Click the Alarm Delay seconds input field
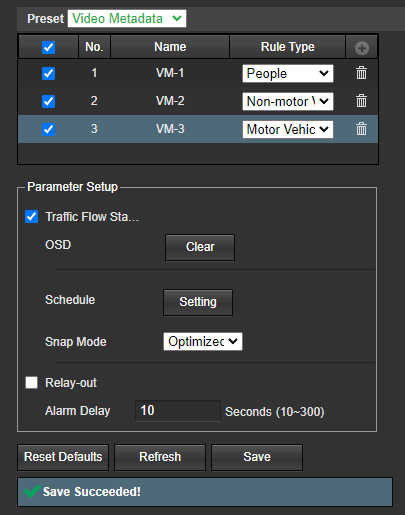This screenshot has height=515, width=405. (x=178, y=411)
